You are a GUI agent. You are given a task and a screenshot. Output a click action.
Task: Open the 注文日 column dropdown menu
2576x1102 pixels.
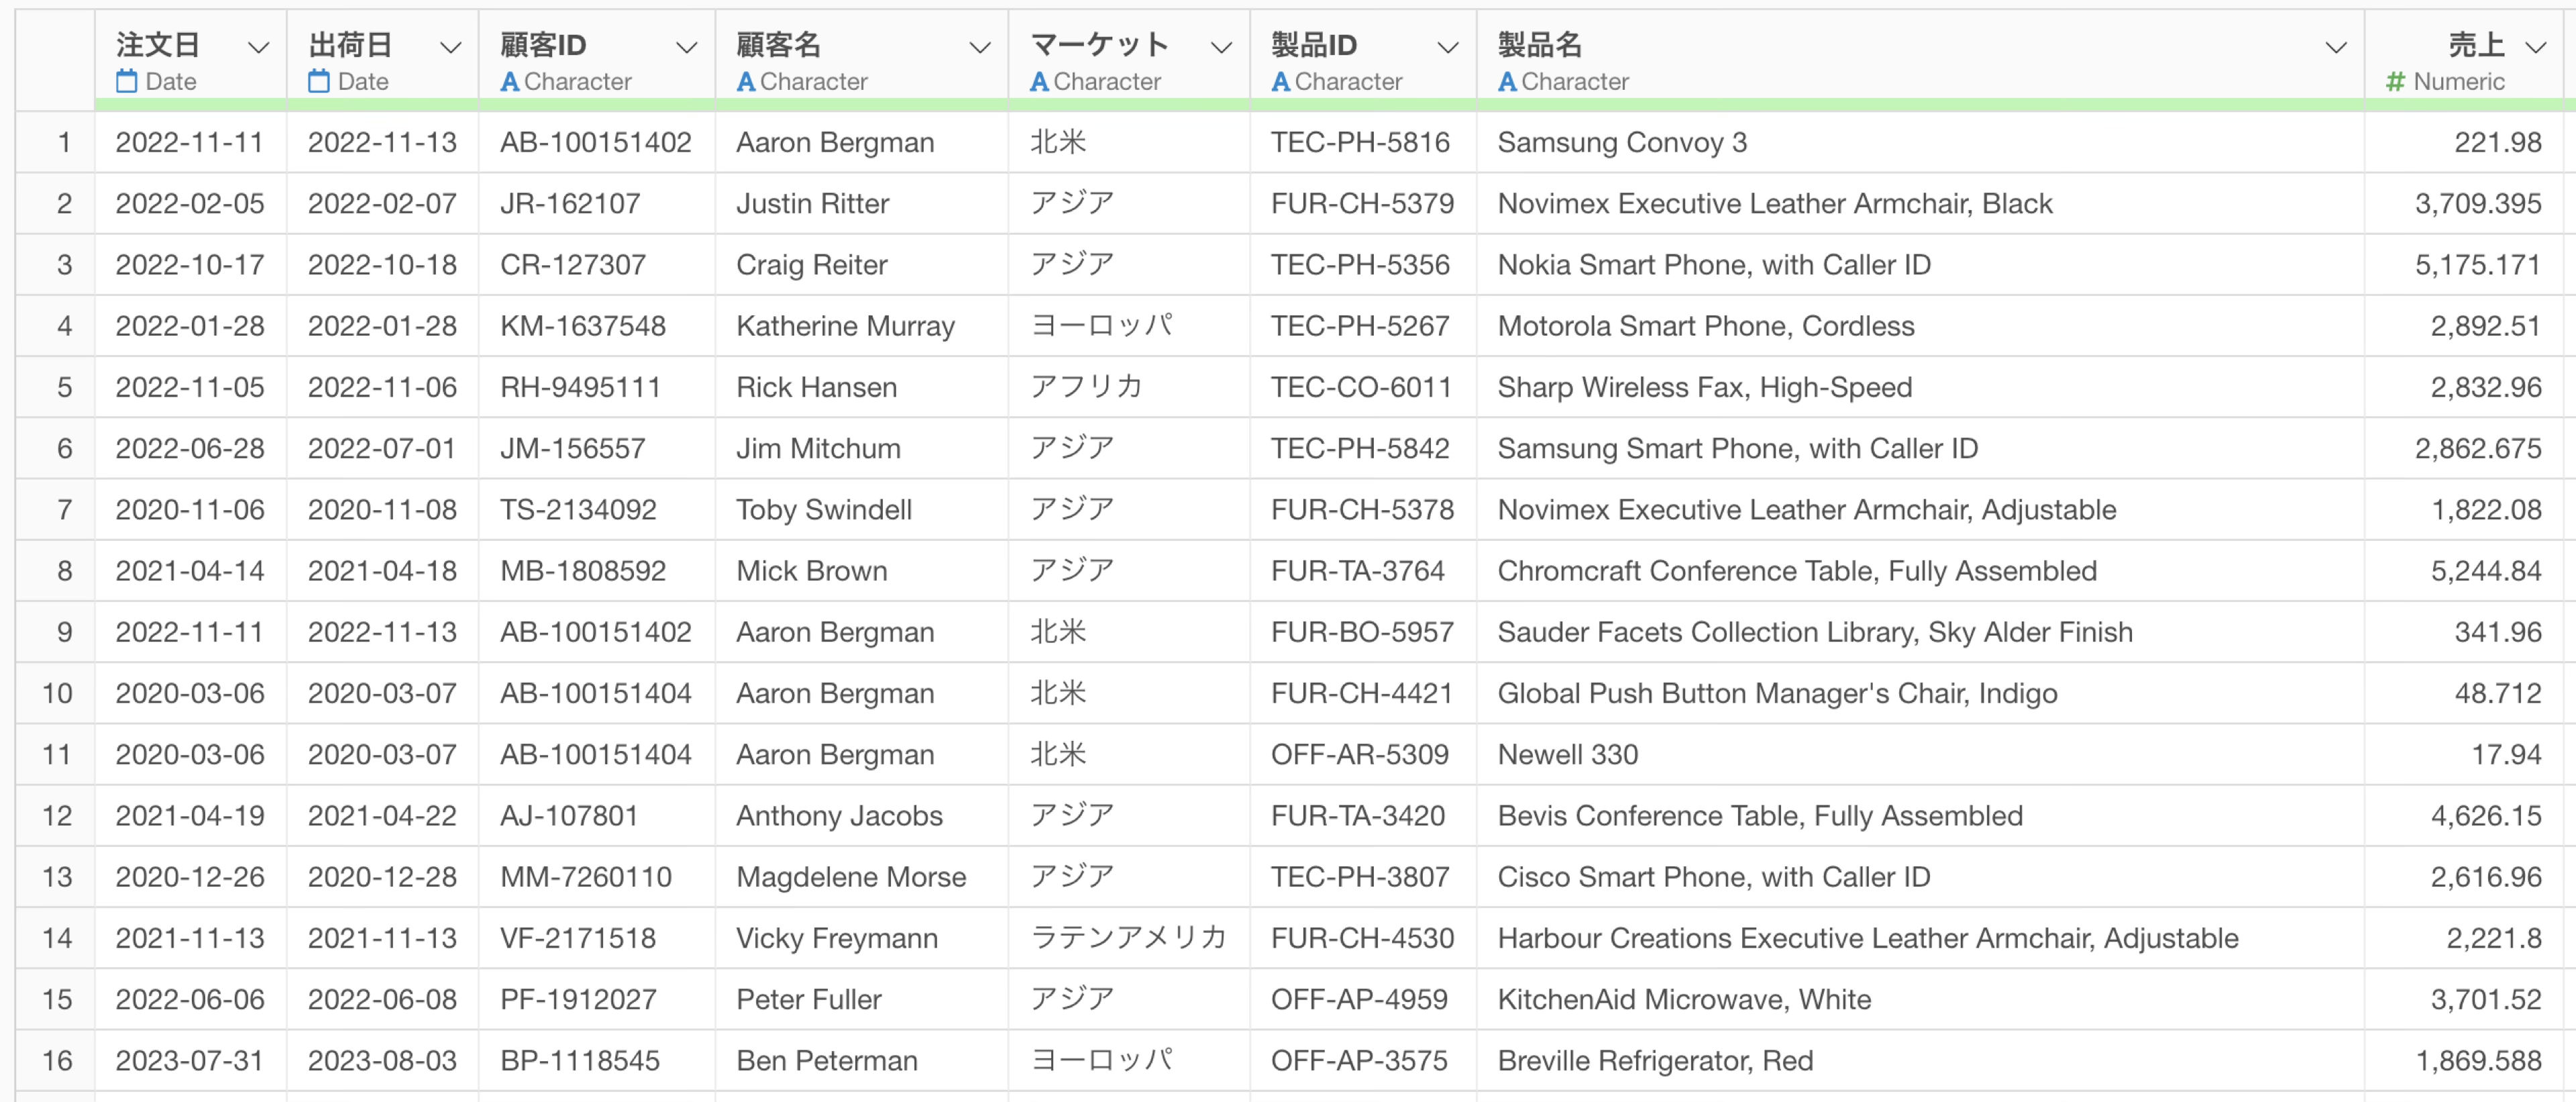pos(258,47)
